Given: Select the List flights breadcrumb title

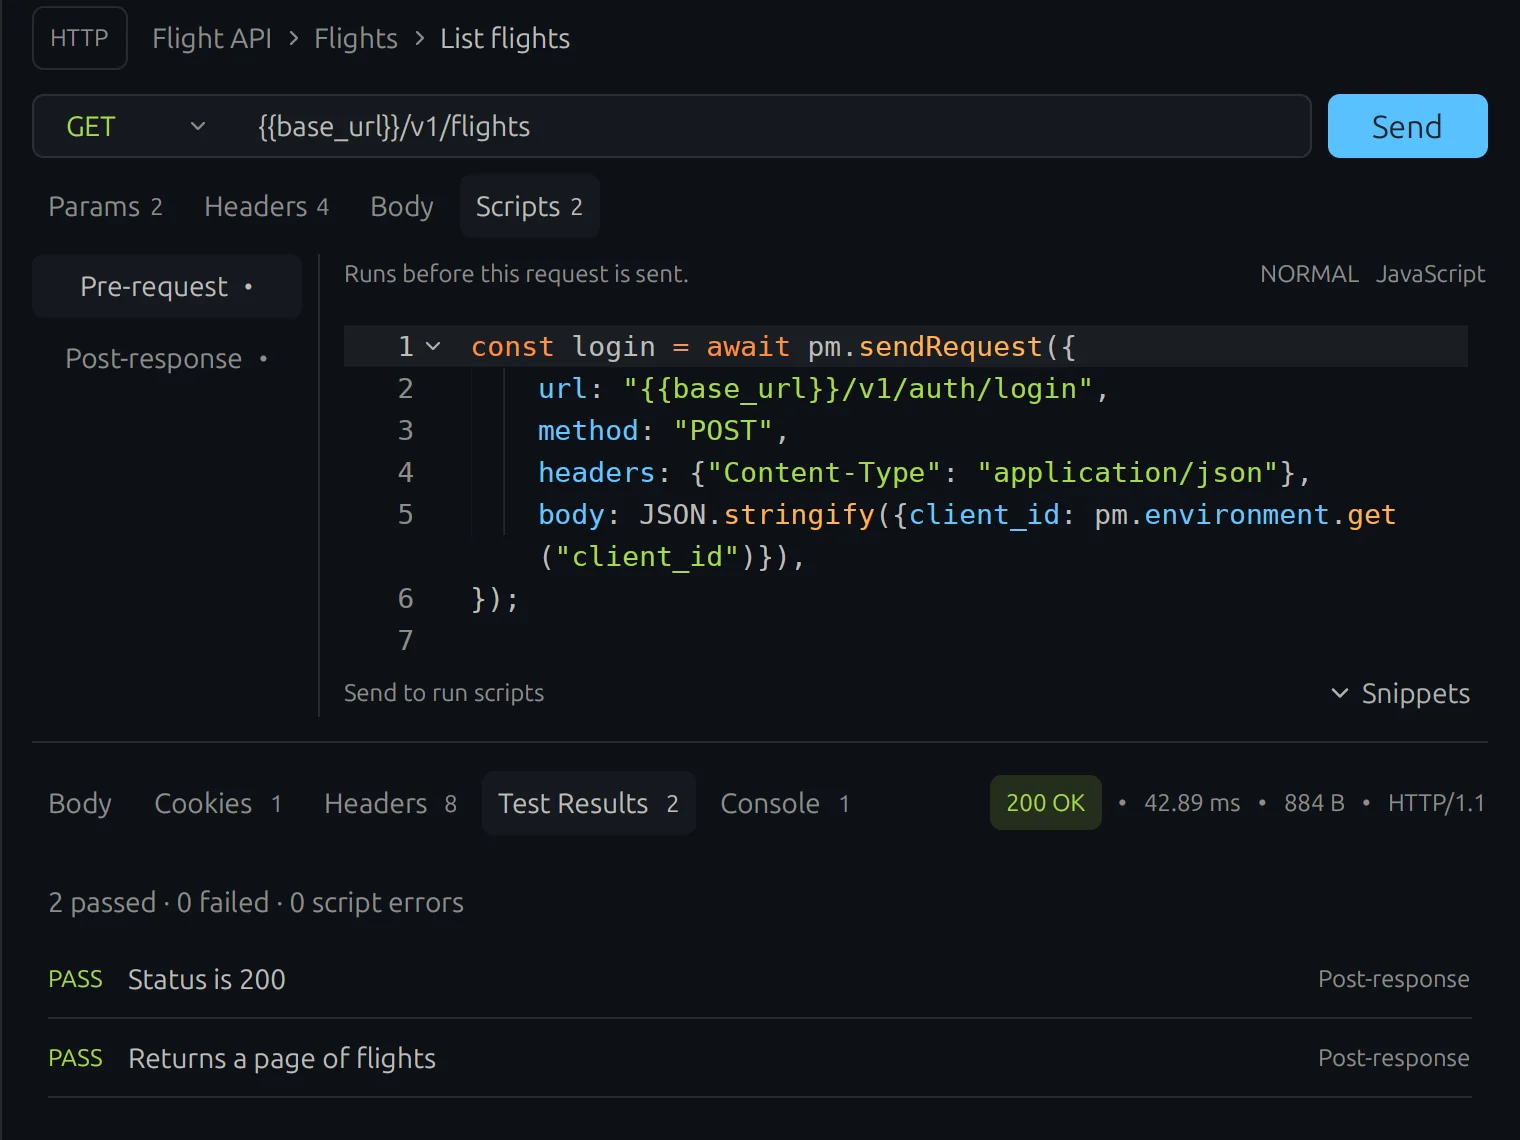Looking at the screenshot, I should 505,38.
